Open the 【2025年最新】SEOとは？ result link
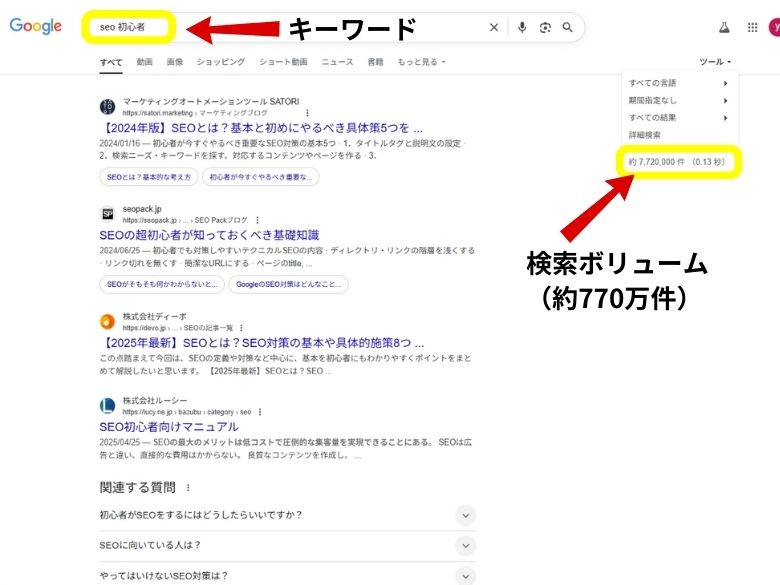 click(x=262, y=343)
